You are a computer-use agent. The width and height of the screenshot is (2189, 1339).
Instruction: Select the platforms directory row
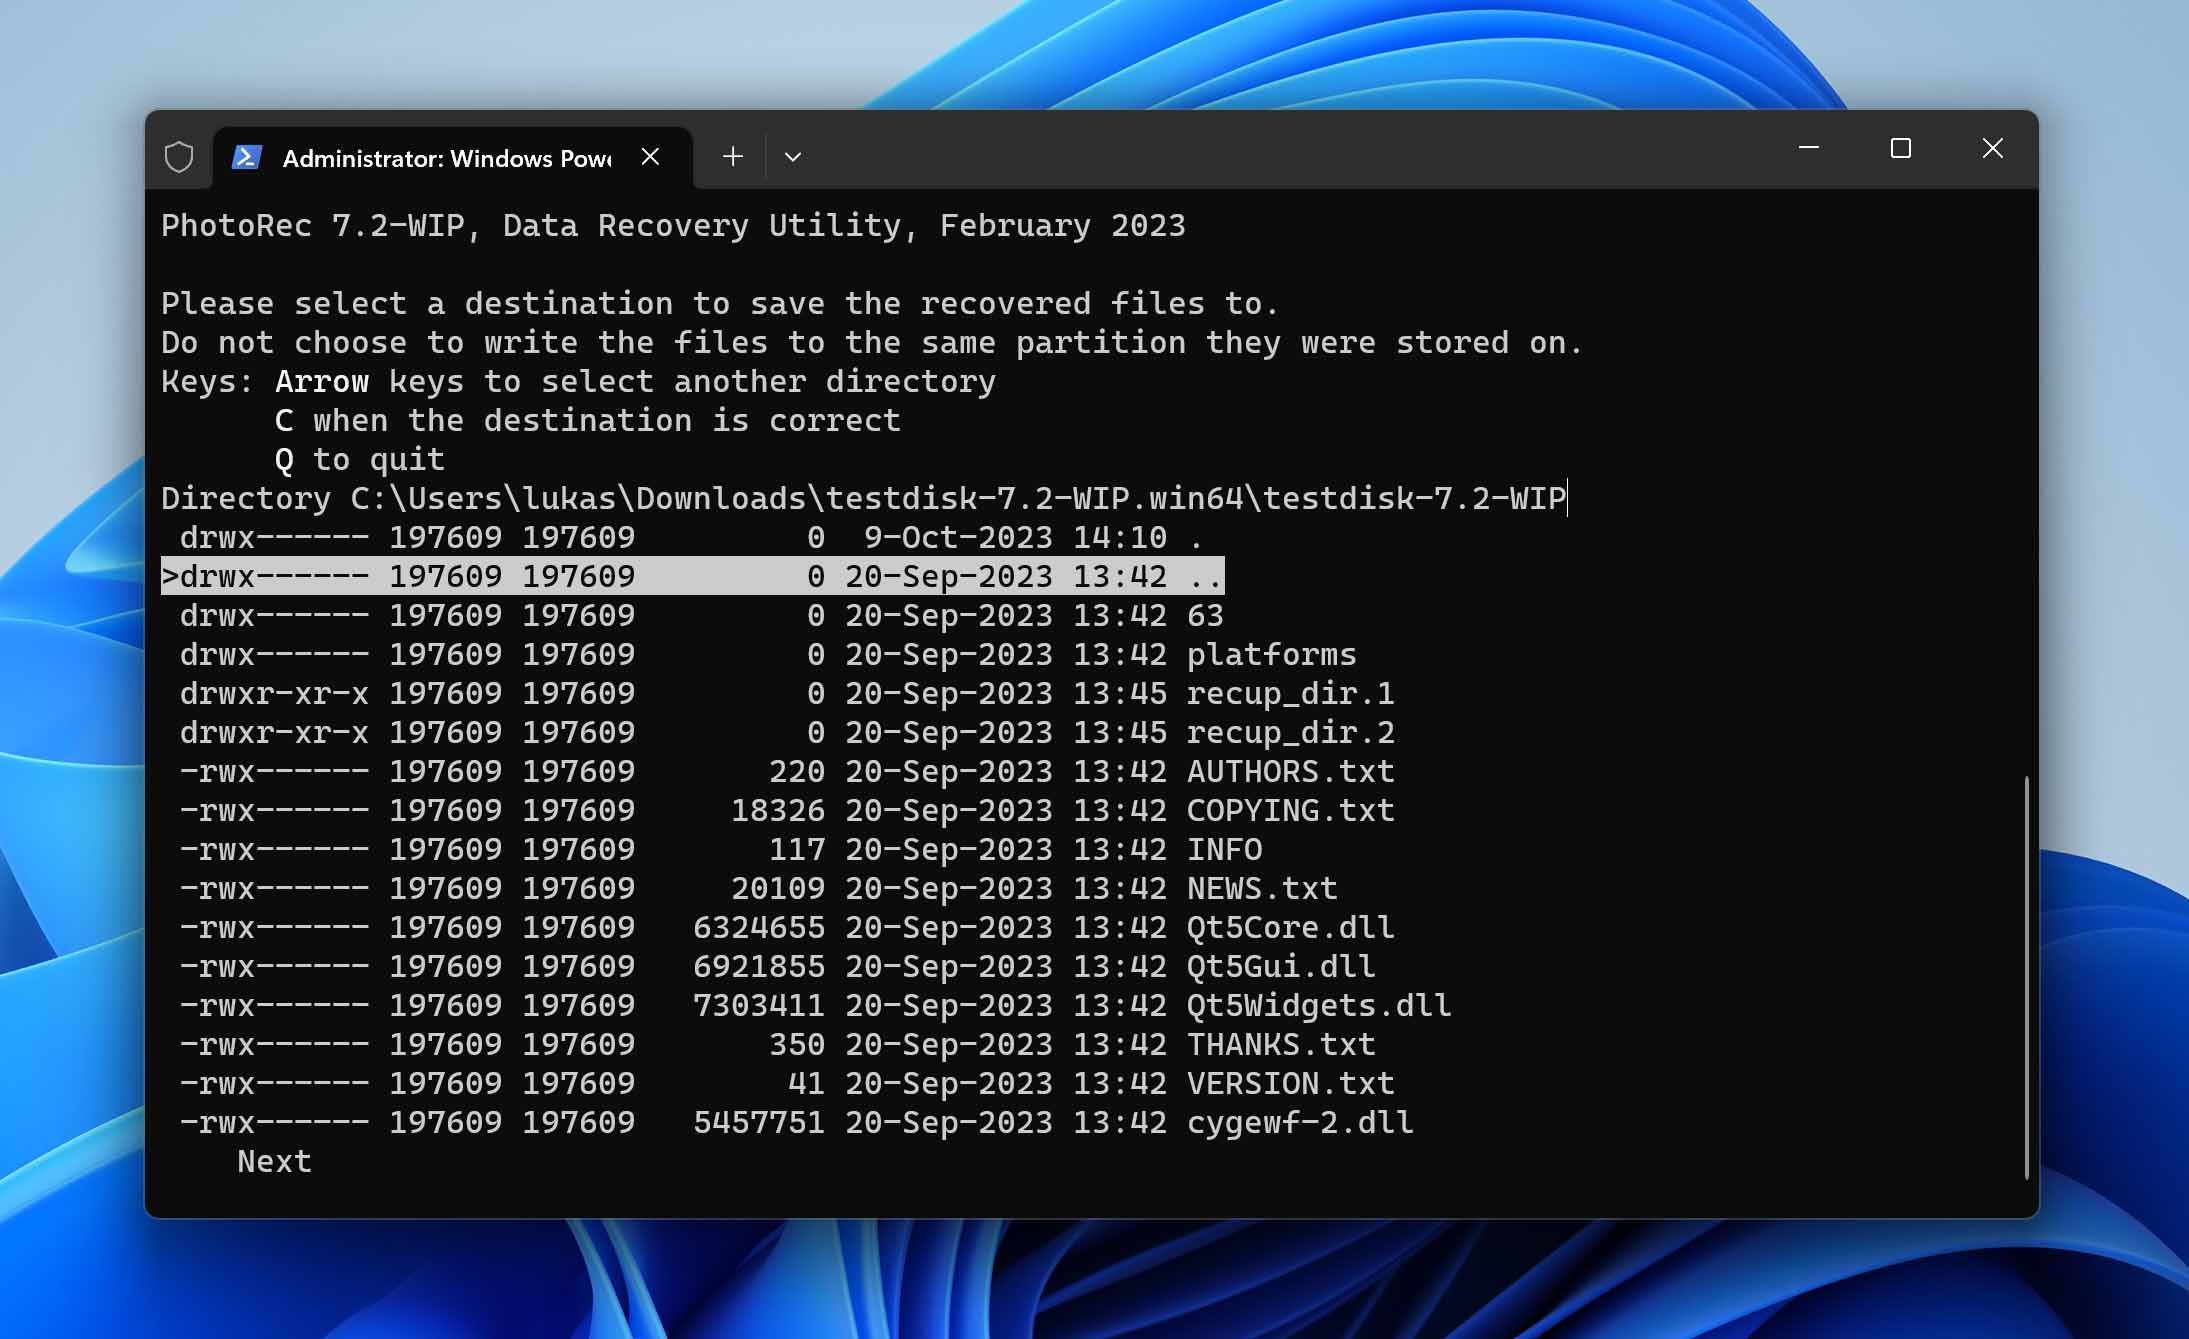pos(768,654)
